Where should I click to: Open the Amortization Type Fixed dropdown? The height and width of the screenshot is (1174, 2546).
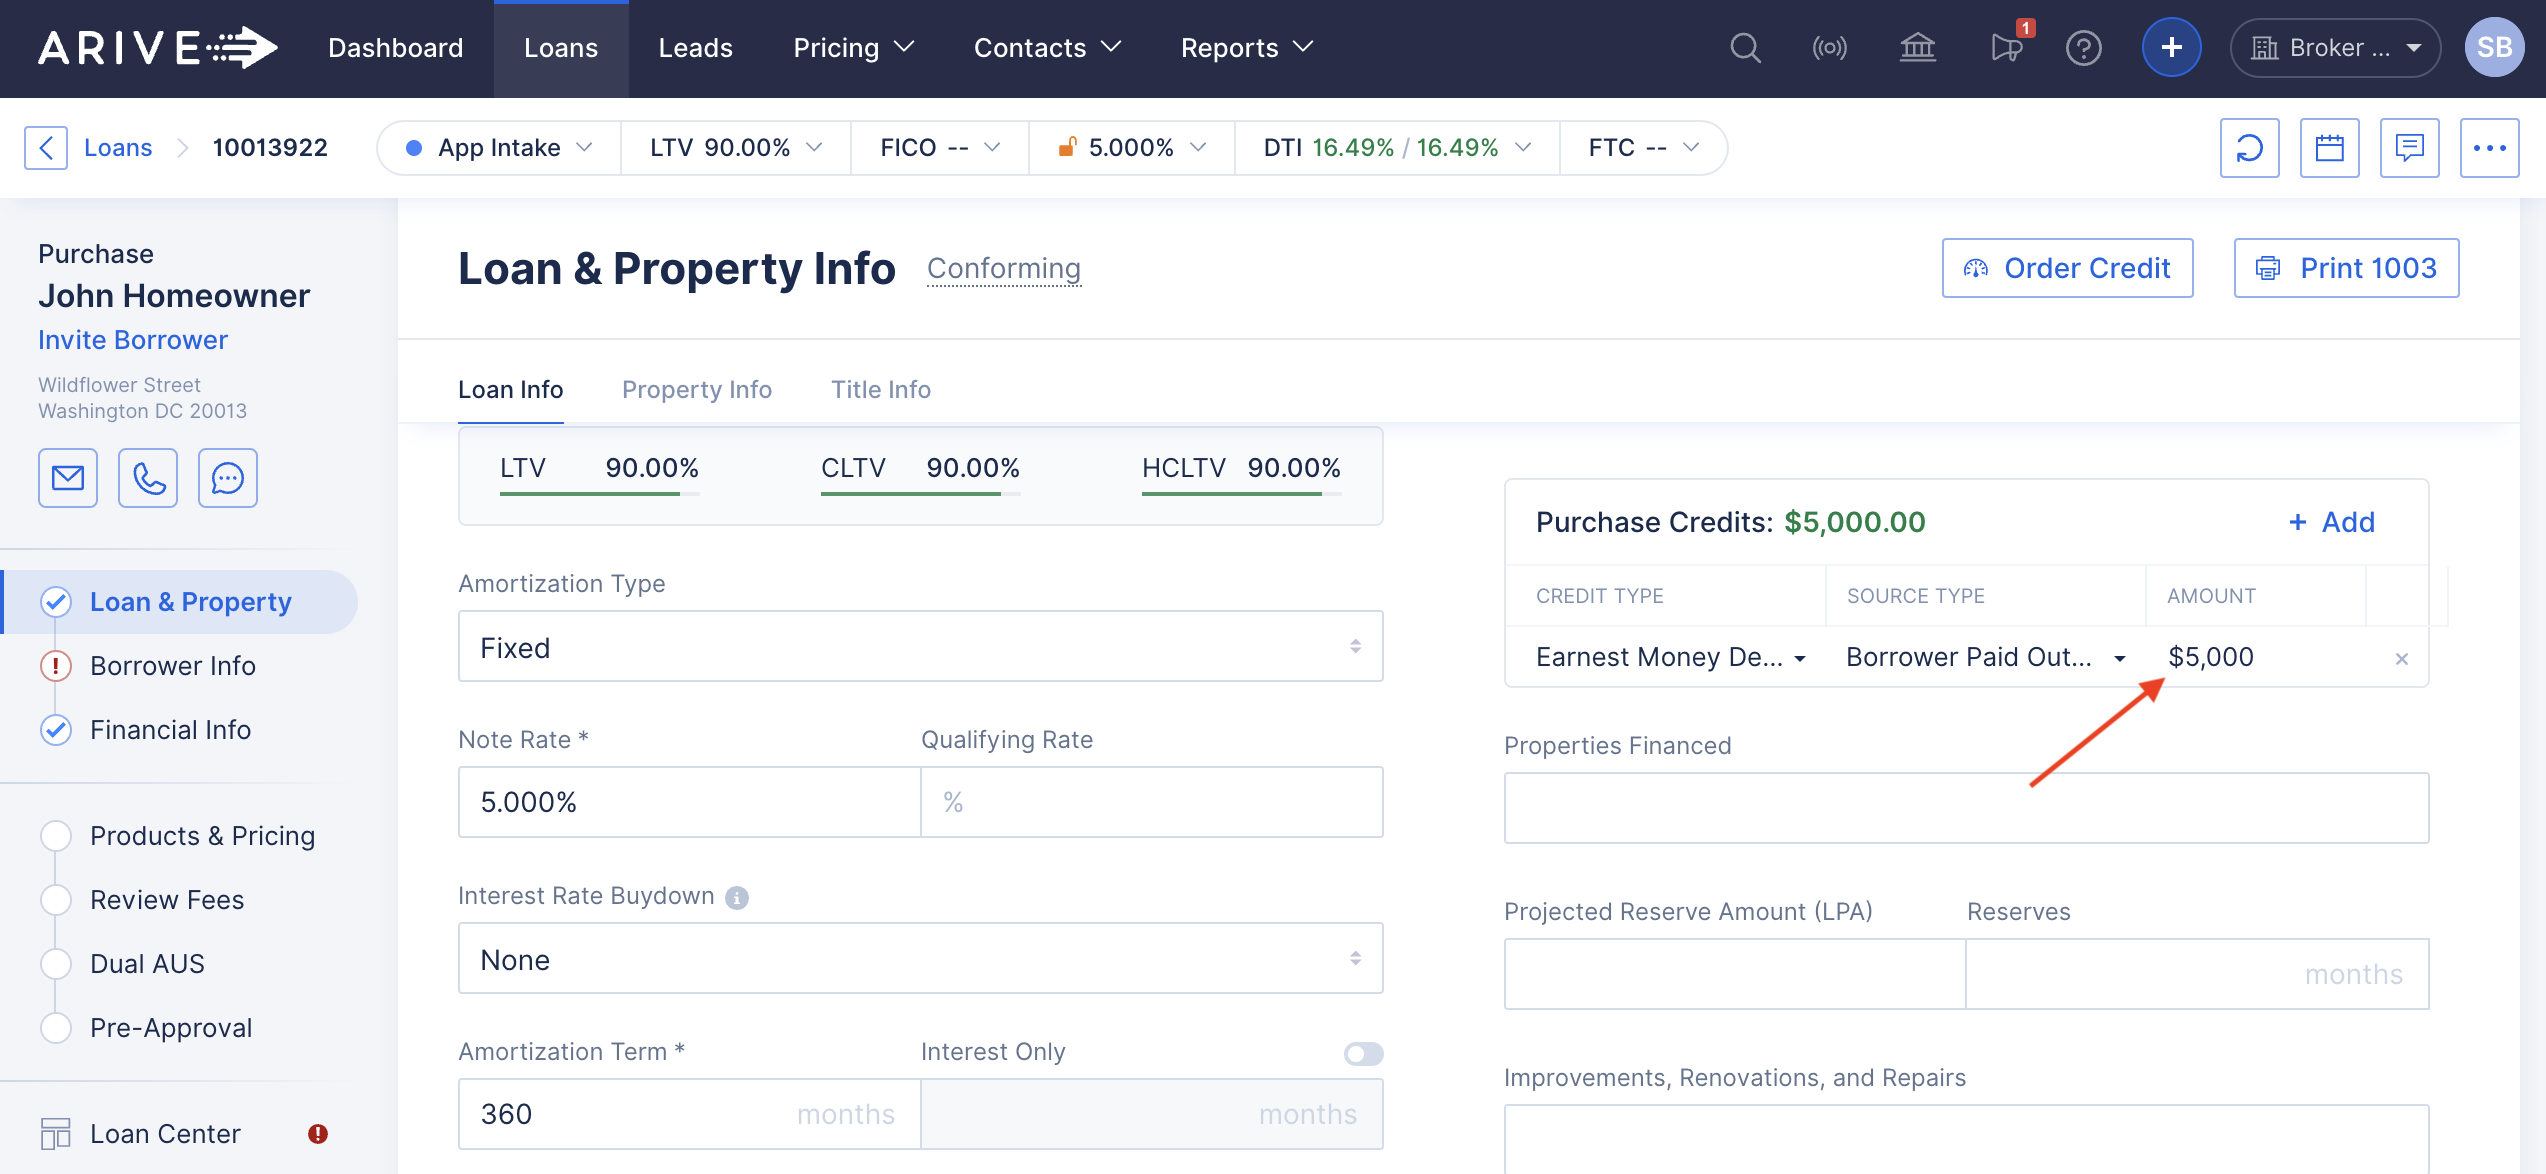(920, 647)
